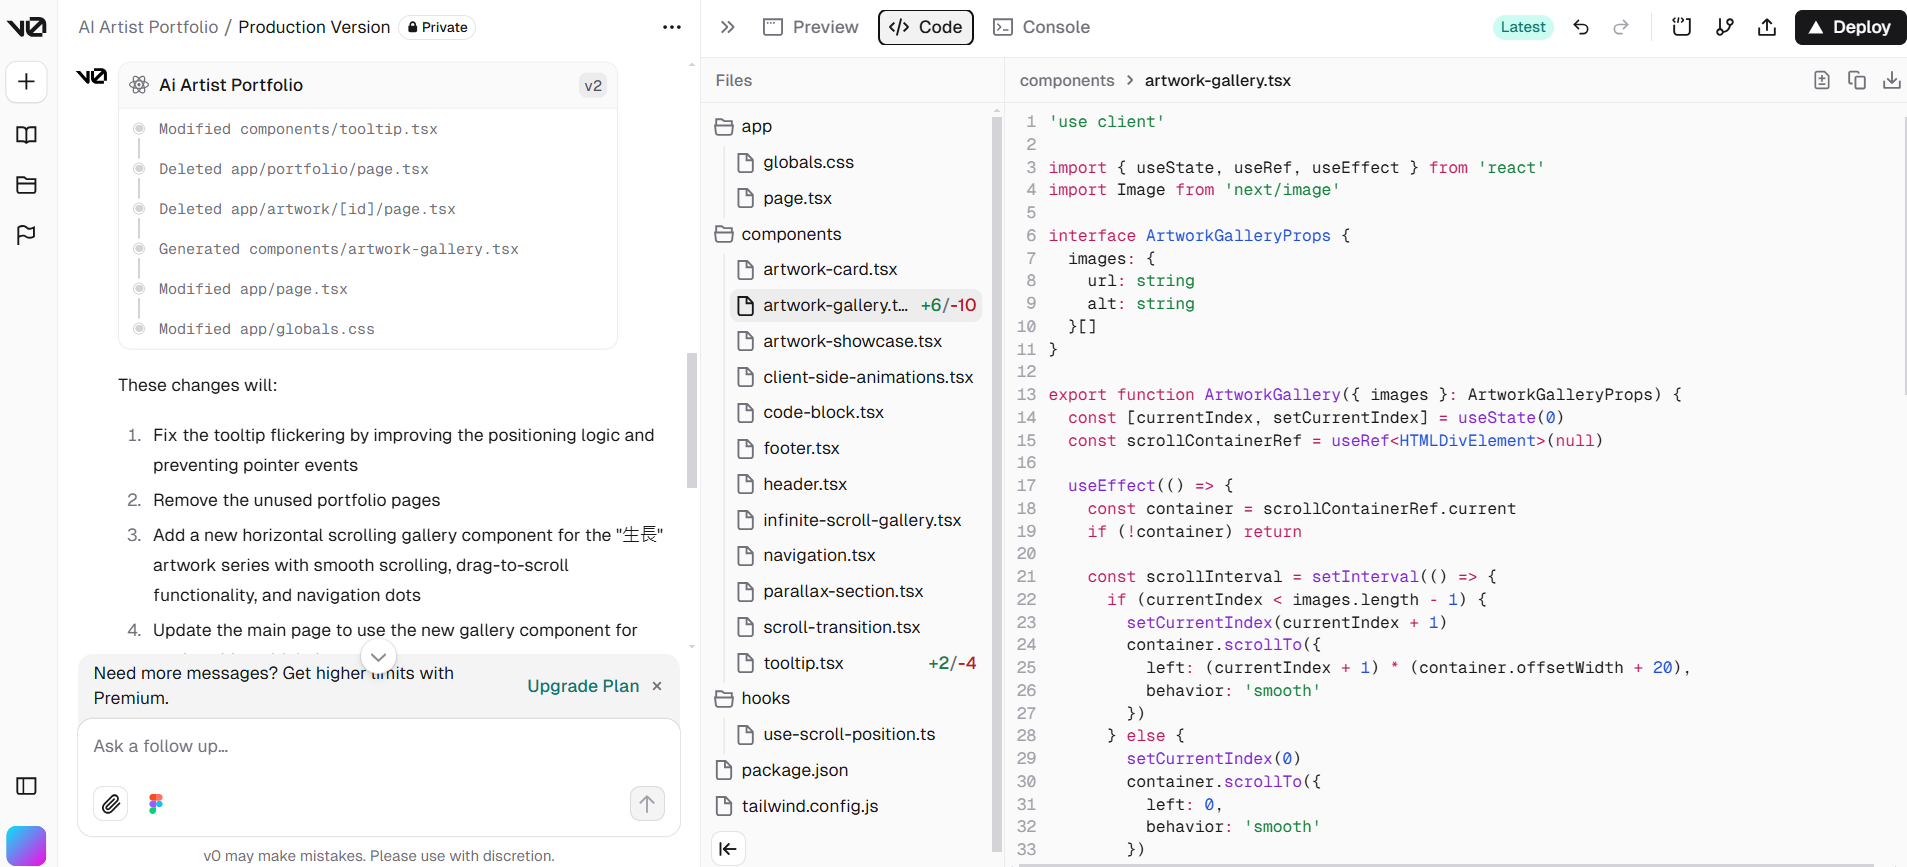Open the flag feedback icon in sidebar
The height and width of the screenshot is (867, 1907).
point(27,235)
